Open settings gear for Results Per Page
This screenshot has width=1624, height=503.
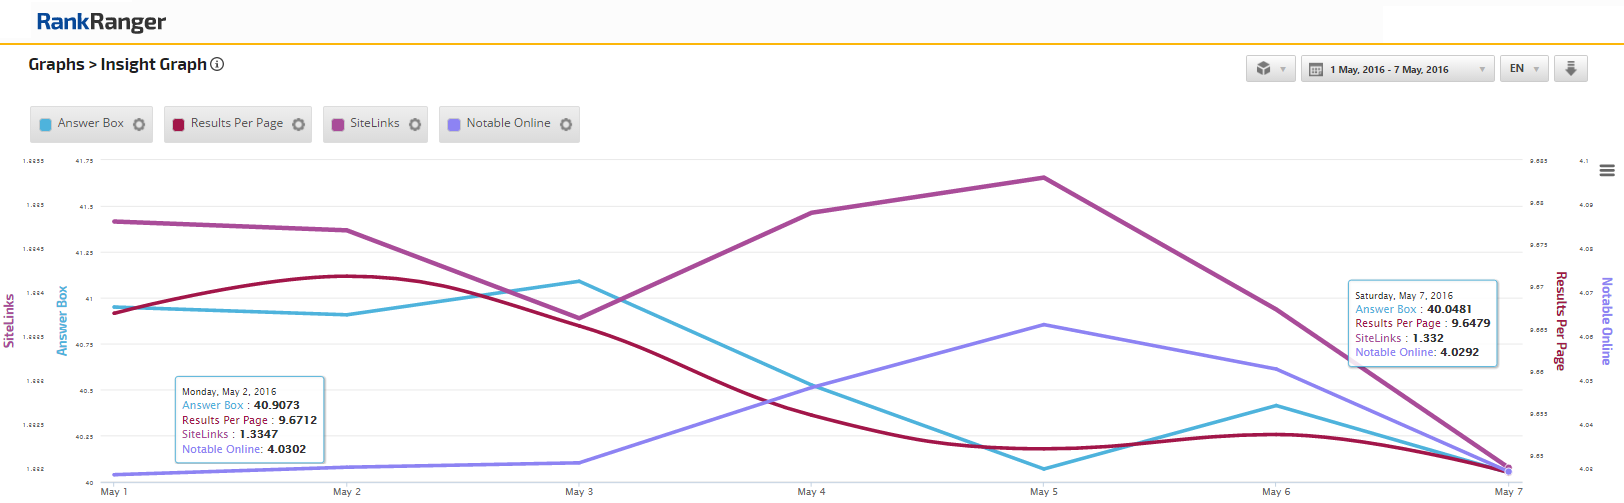point(298,125)
